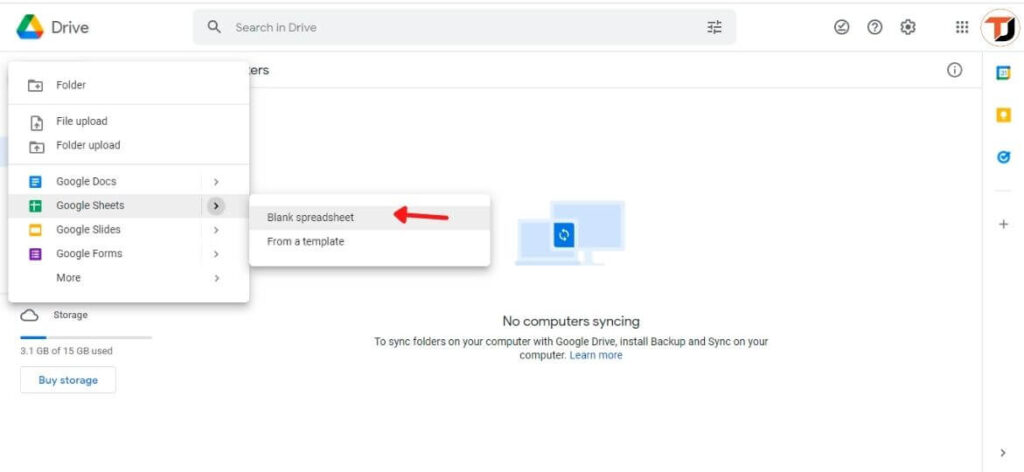The width and height of the screenshot is (1024, 472).
Task: Expand the More submenu arrow
Action: [216, 278]
